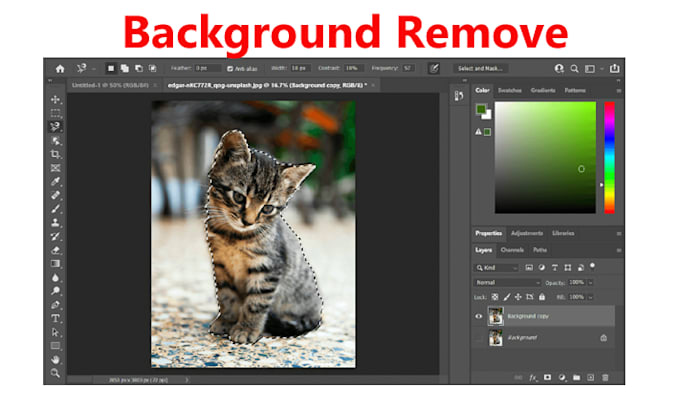Select the Clone Stamp tool

[x=55, y=222]
